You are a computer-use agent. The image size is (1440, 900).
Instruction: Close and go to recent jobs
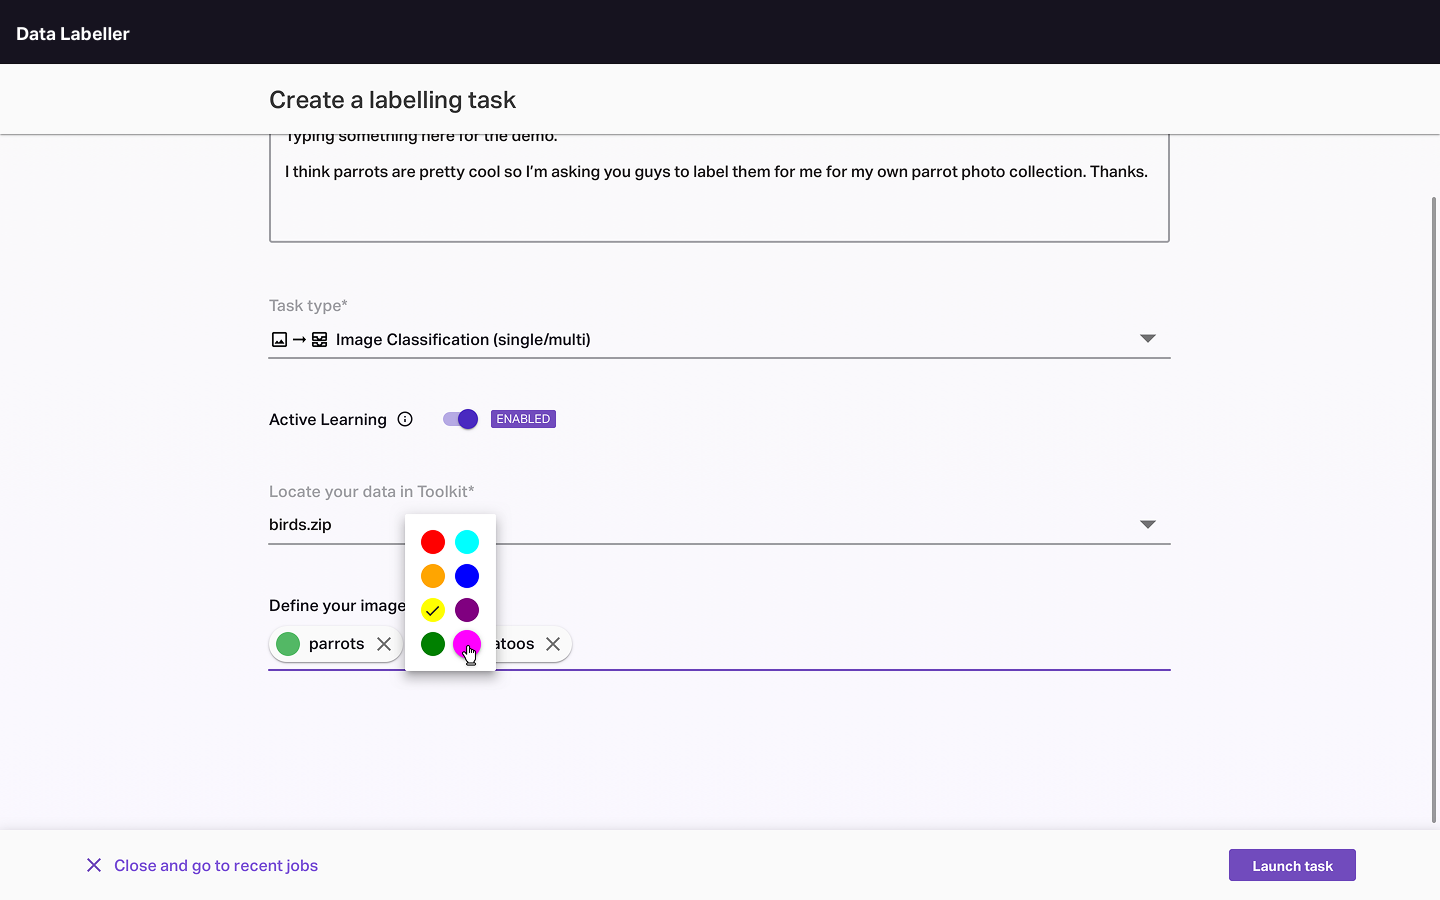click(x=216, y=865)
